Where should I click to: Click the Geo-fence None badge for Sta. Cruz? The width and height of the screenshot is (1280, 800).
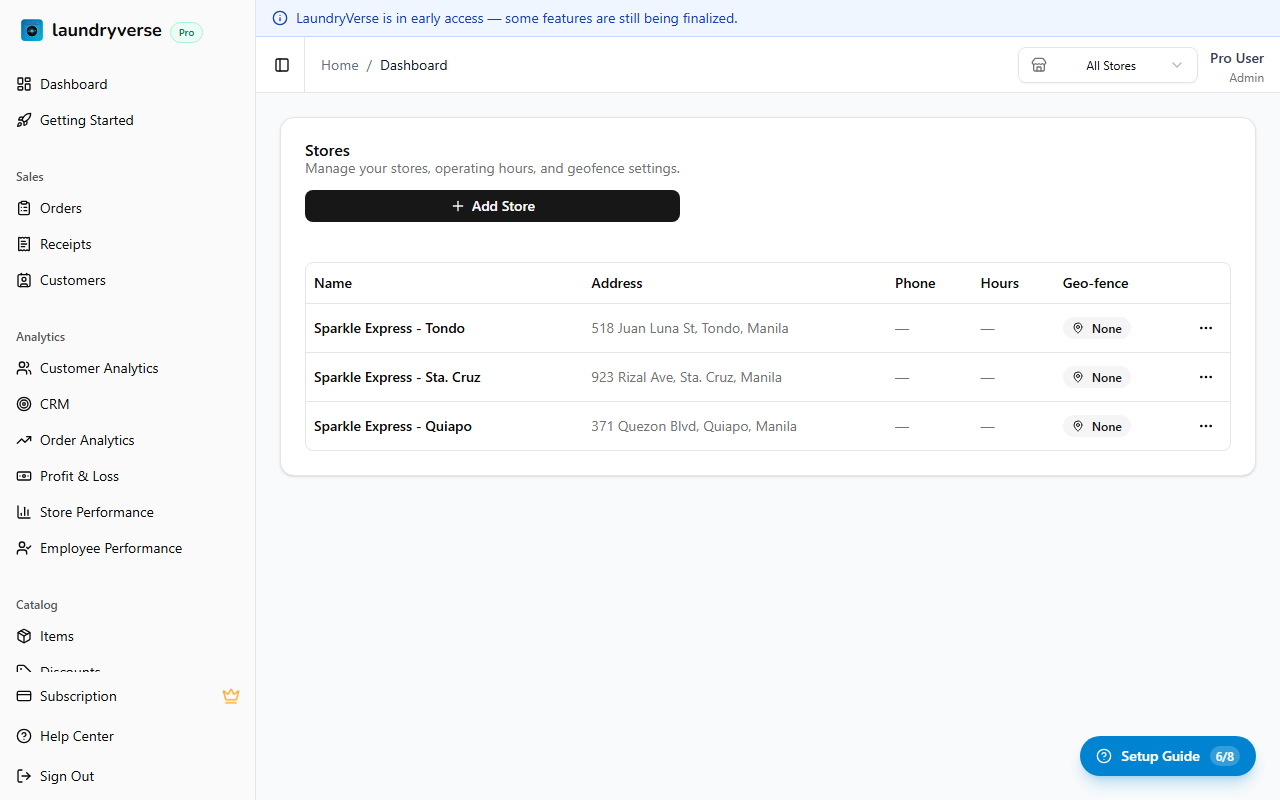click(x=1097, y=377)
